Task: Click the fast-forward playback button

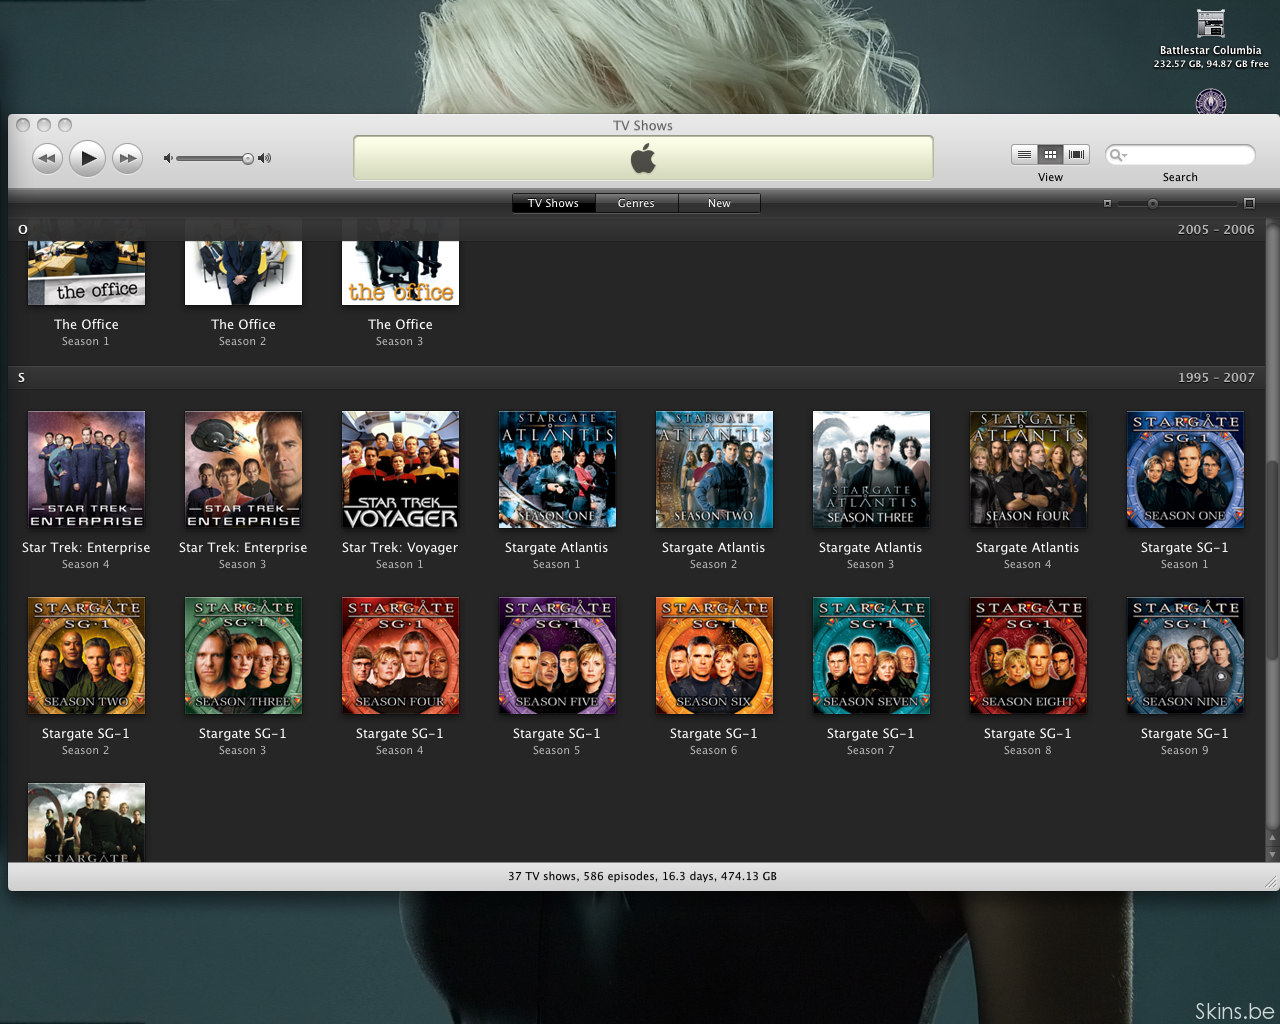Action: coord(127,158)
